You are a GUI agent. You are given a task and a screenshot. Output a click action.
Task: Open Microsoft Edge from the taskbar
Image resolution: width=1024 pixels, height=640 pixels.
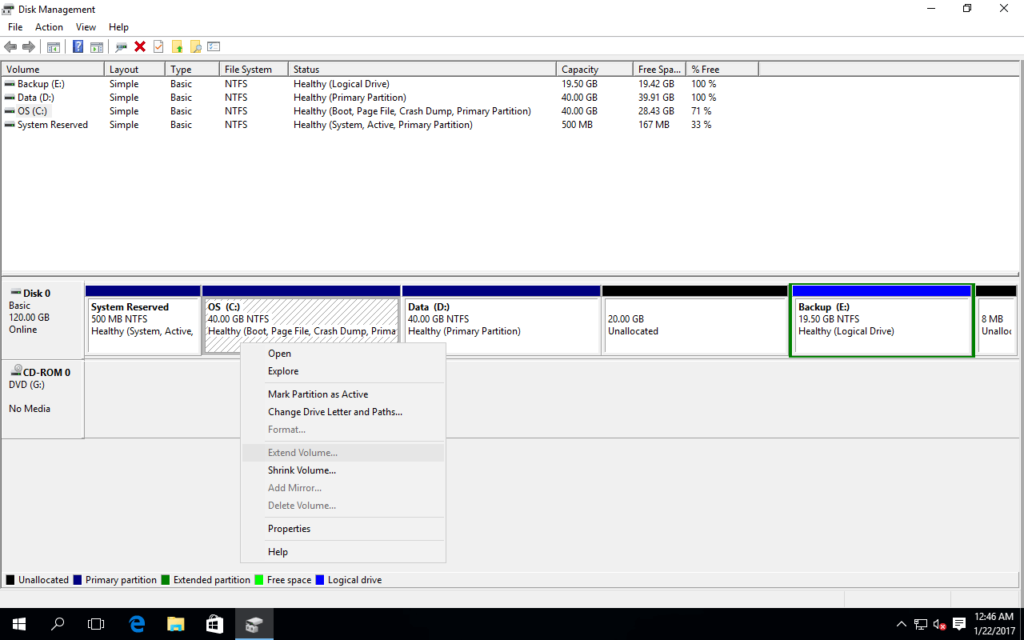click(x=137, y=623)
